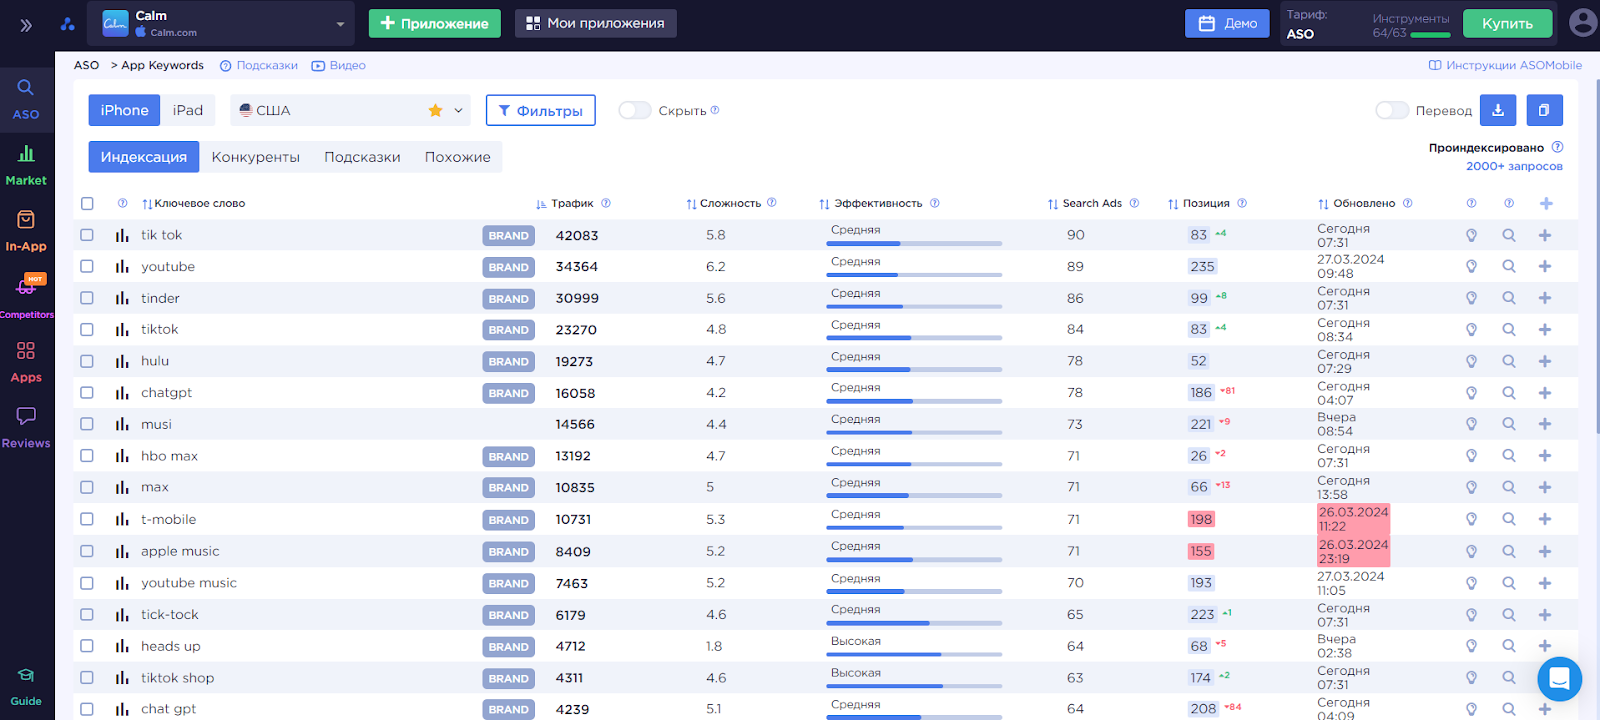1600x720 pixels.
Task: Open the Reviews section in sidebar
Action: tap(26, 427)
